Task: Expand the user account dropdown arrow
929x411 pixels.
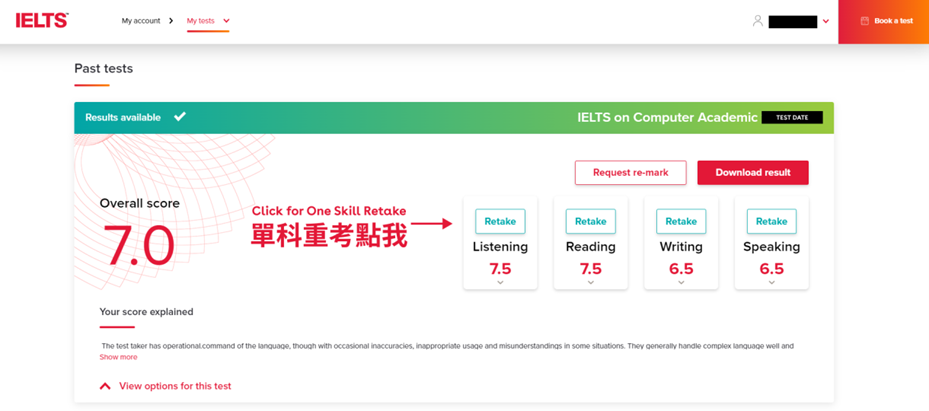Action: tap(826, 21)
